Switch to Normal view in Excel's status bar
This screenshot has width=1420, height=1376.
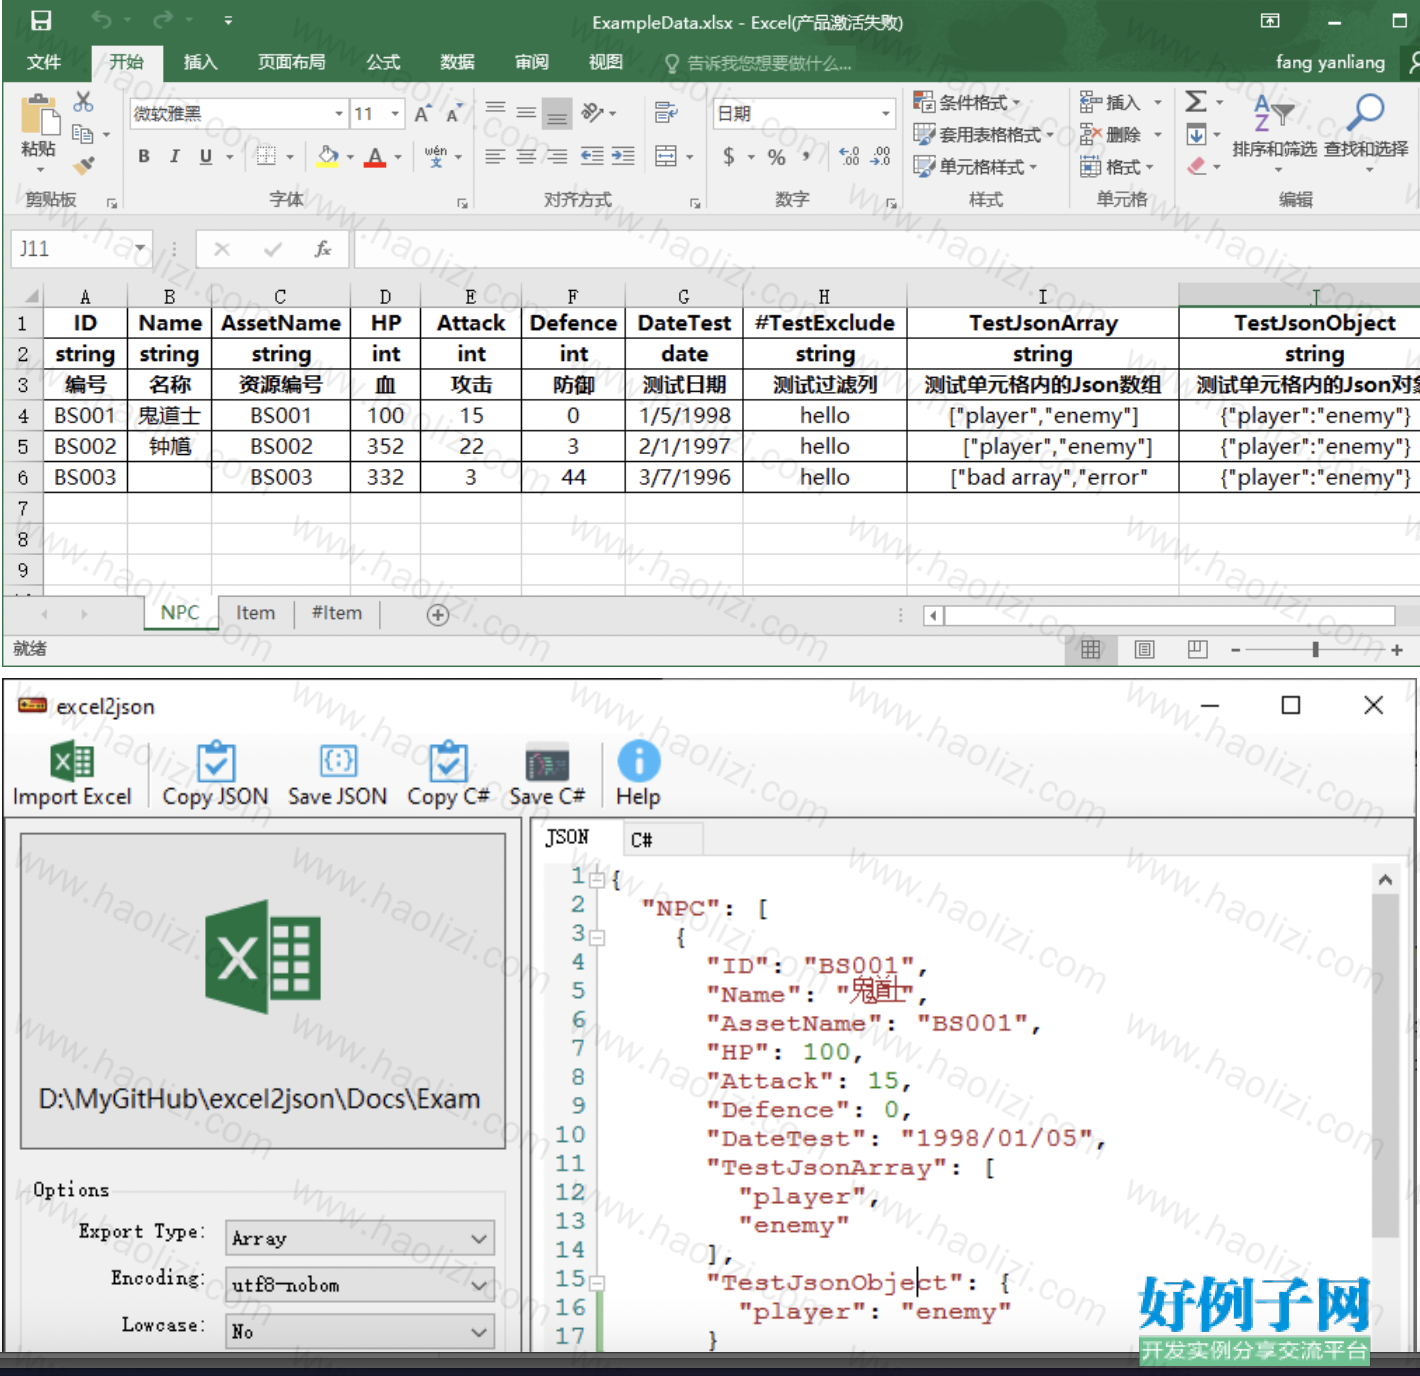1091,650
